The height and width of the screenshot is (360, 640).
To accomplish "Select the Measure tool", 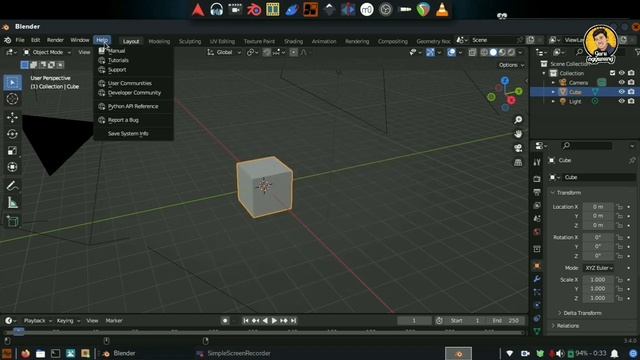I will point(12,202).
